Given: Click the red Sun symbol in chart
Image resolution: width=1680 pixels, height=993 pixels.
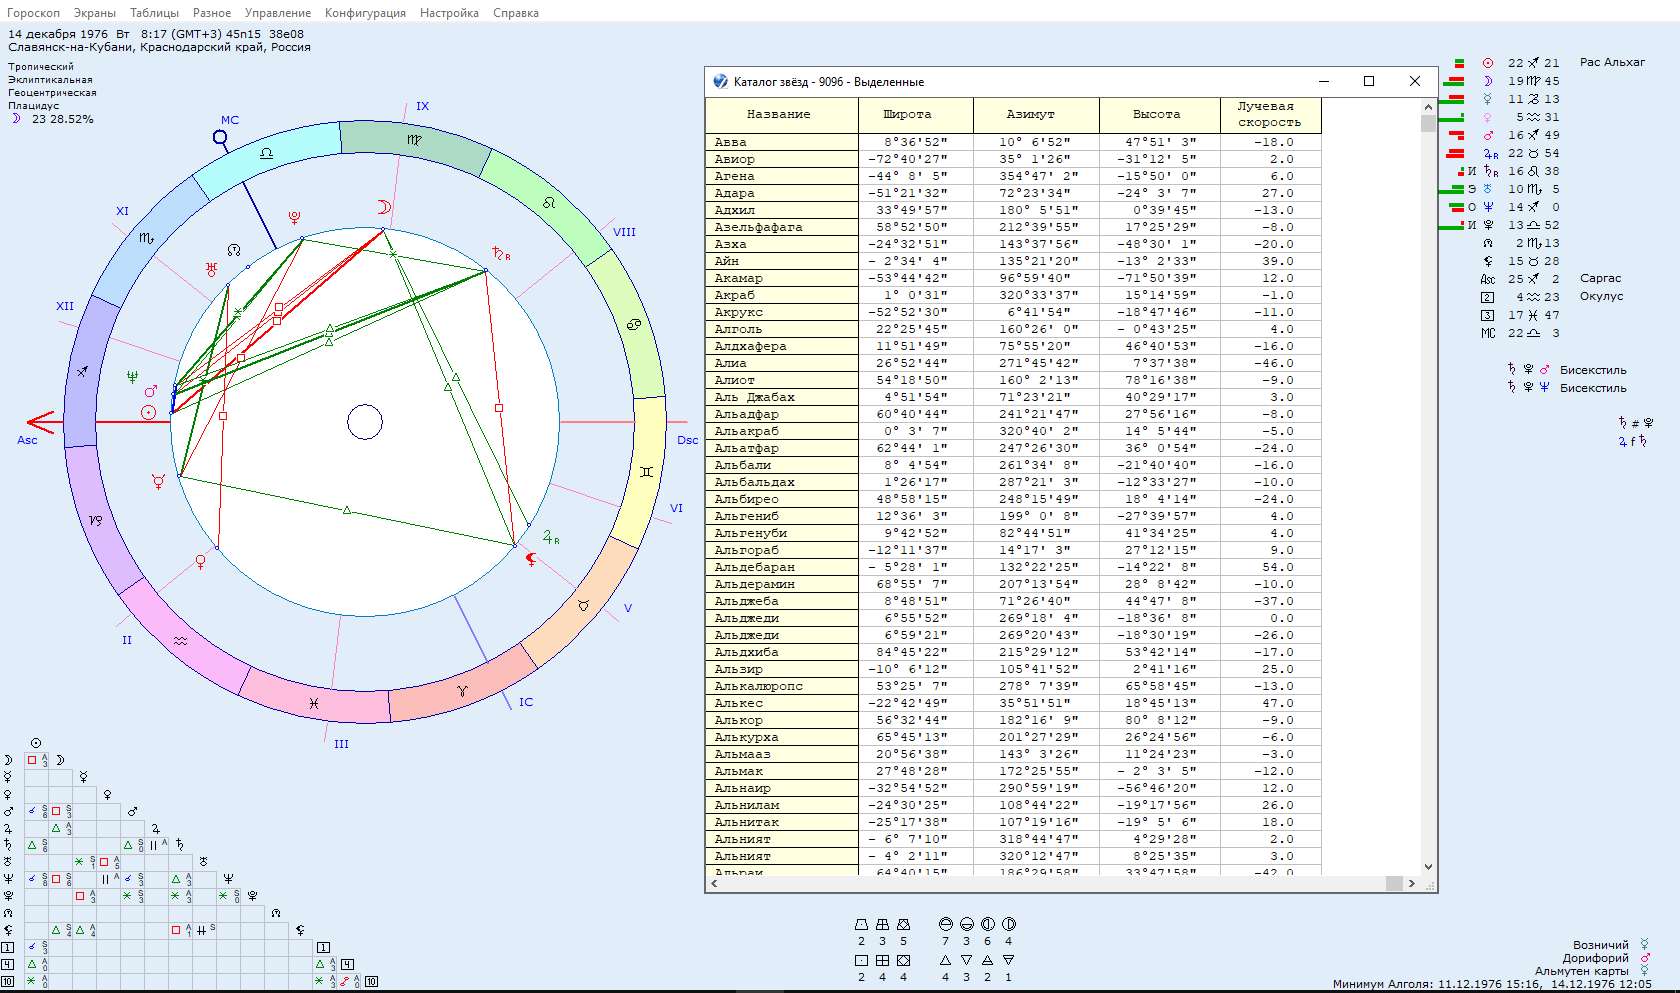Looking at the screenshot, I should (148, 412).
